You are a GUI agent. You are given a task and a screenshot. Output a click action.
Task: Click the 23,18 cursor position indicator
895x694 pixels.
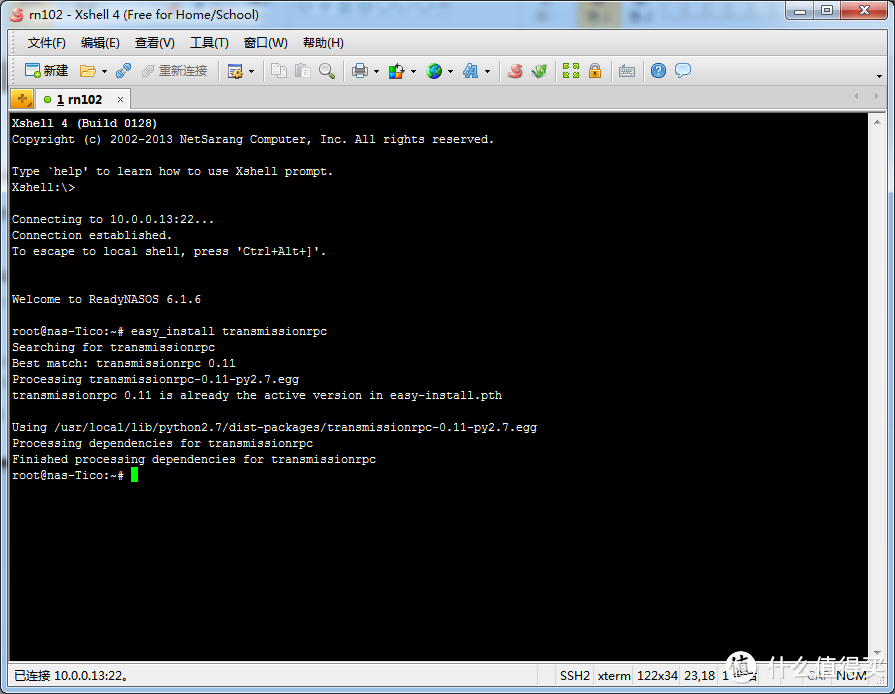point(699,676)
